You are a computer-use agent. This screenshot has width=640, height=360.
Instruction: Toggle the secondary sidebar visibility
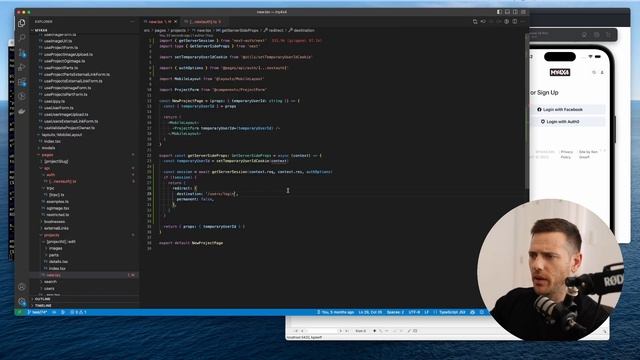click(515, 12)
